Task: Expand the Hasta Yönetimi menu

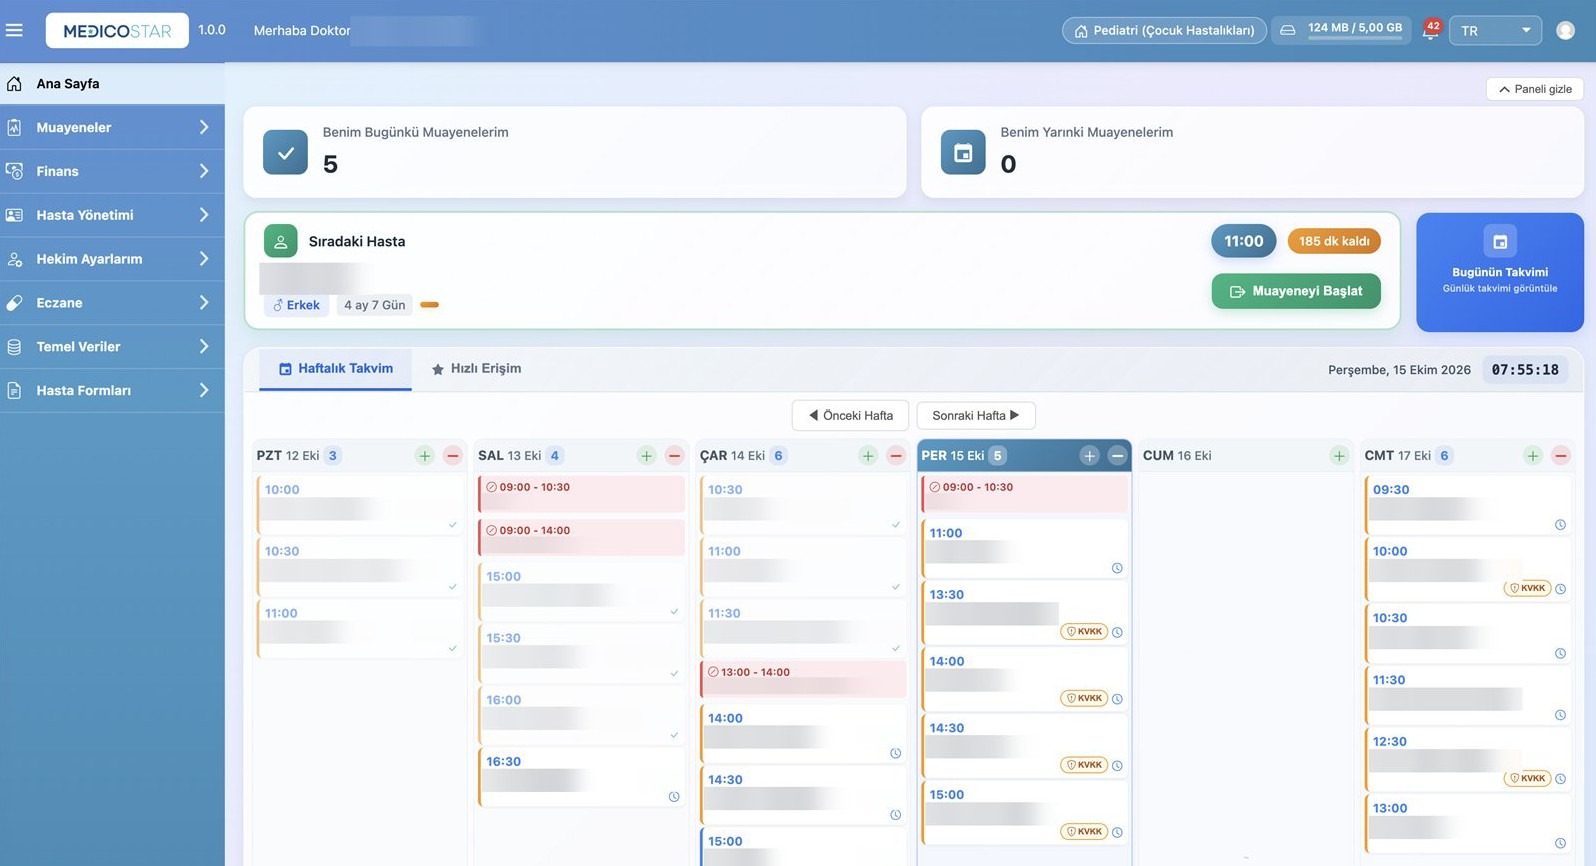Action: (112, 215)
